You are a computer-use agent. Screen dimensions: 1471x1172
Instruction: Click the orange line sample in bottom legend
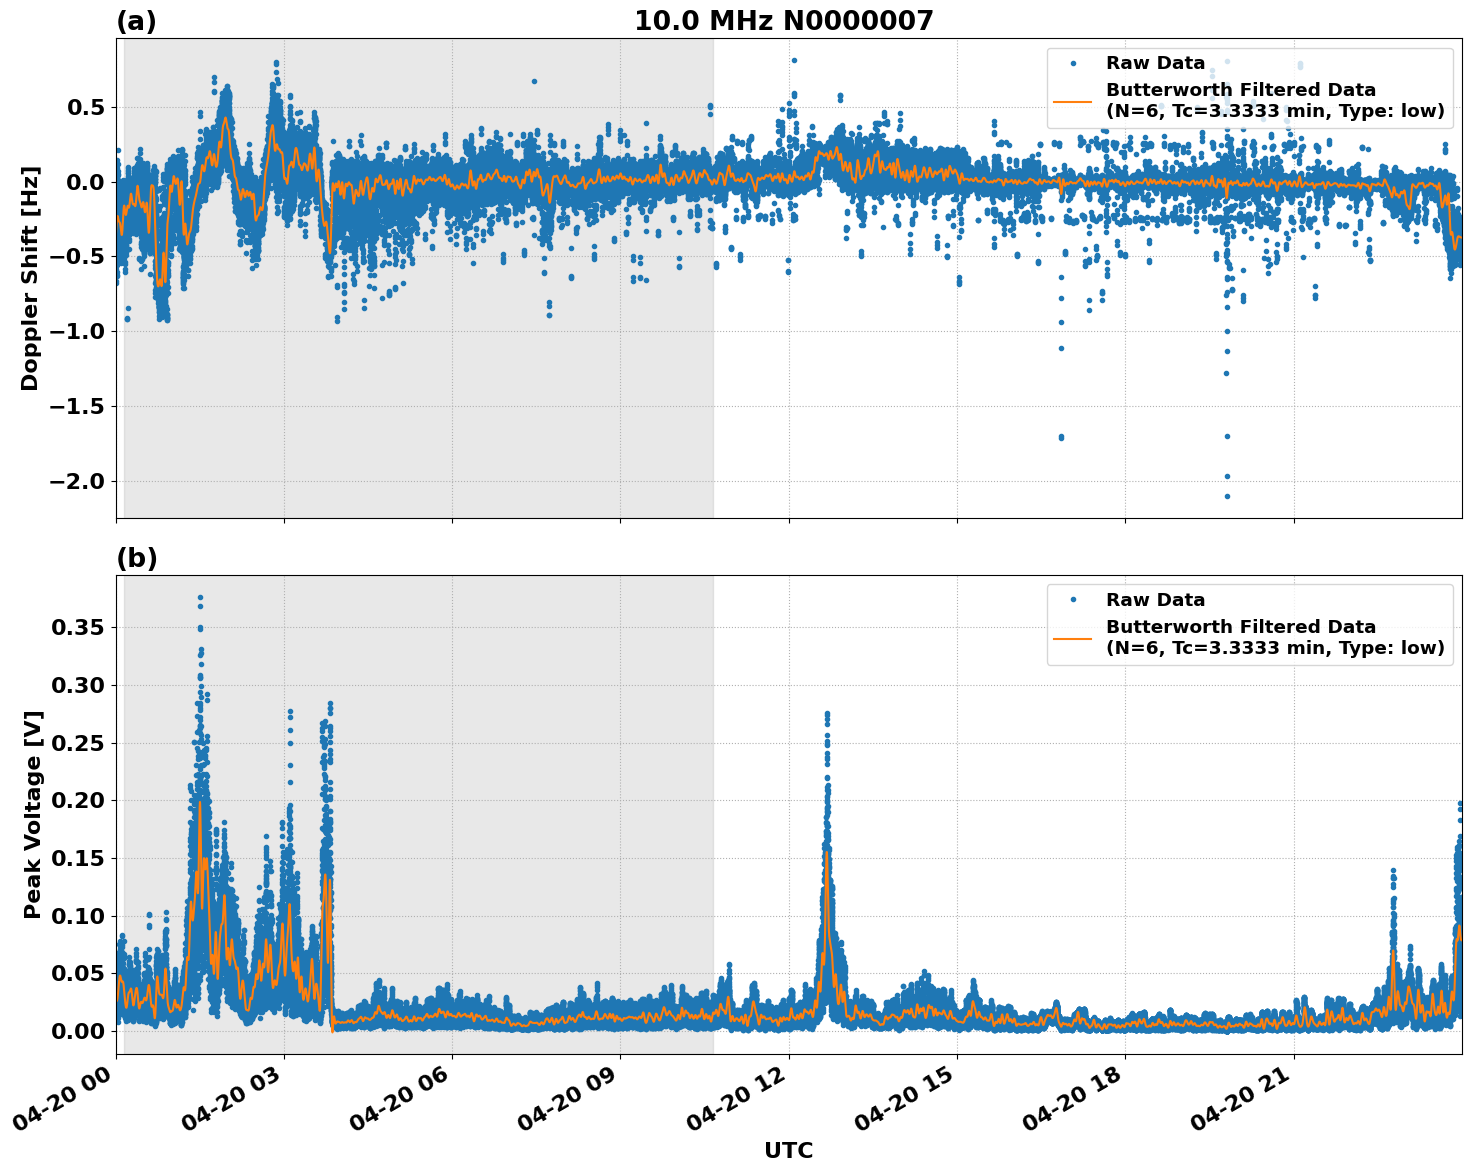pyautogui.click(x=1073, y=638)
